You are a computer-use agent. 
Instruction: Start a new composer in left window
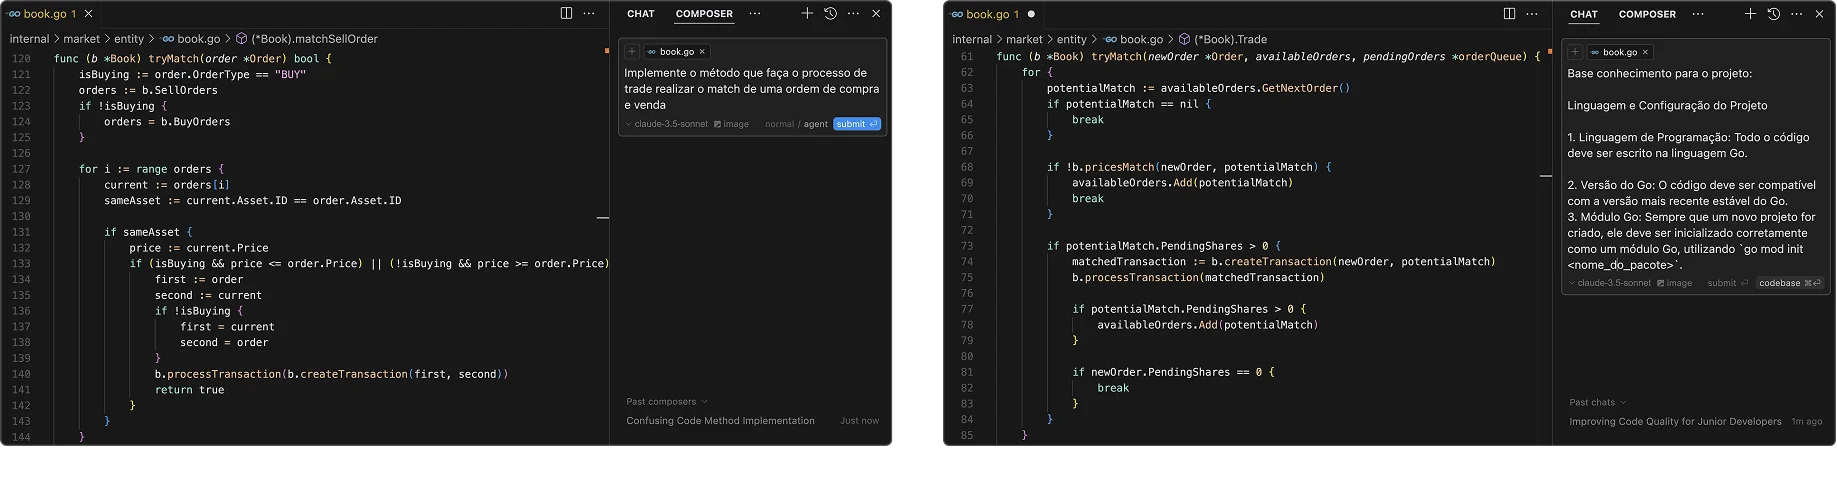807,14
